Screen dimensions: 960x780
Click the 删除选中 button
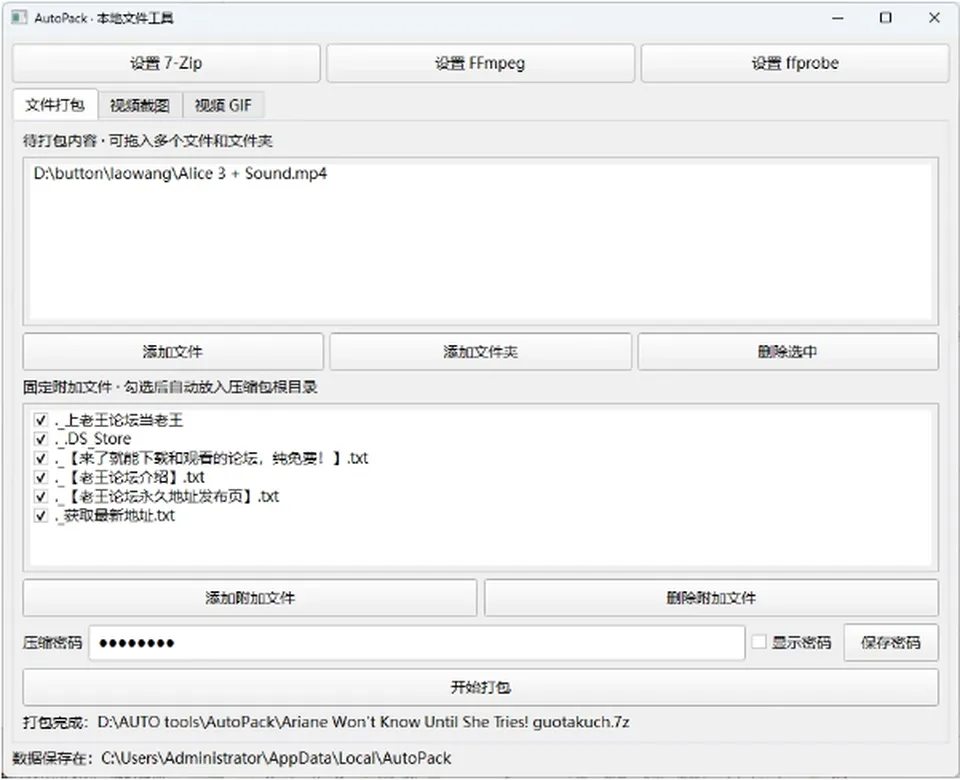(x=787, y=351)
